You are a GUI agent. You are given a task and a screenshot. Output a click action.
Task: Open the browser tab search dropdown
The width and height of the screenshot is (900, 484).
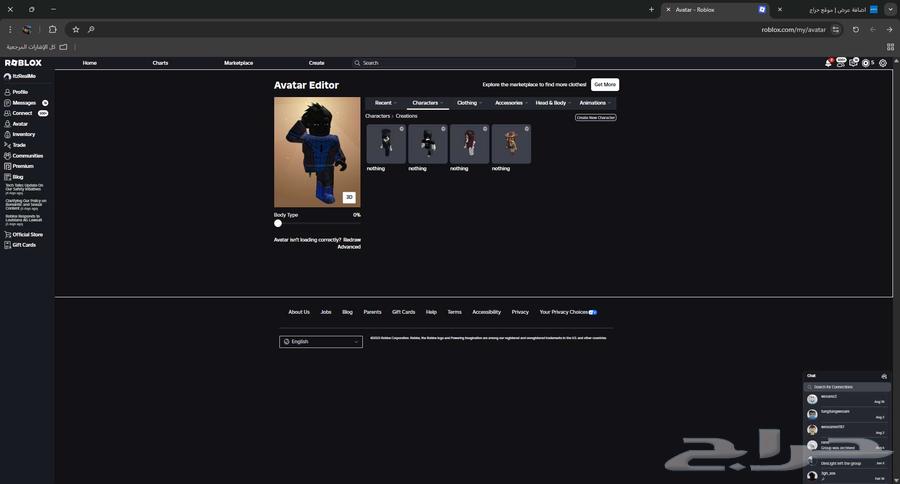point(890,10)
